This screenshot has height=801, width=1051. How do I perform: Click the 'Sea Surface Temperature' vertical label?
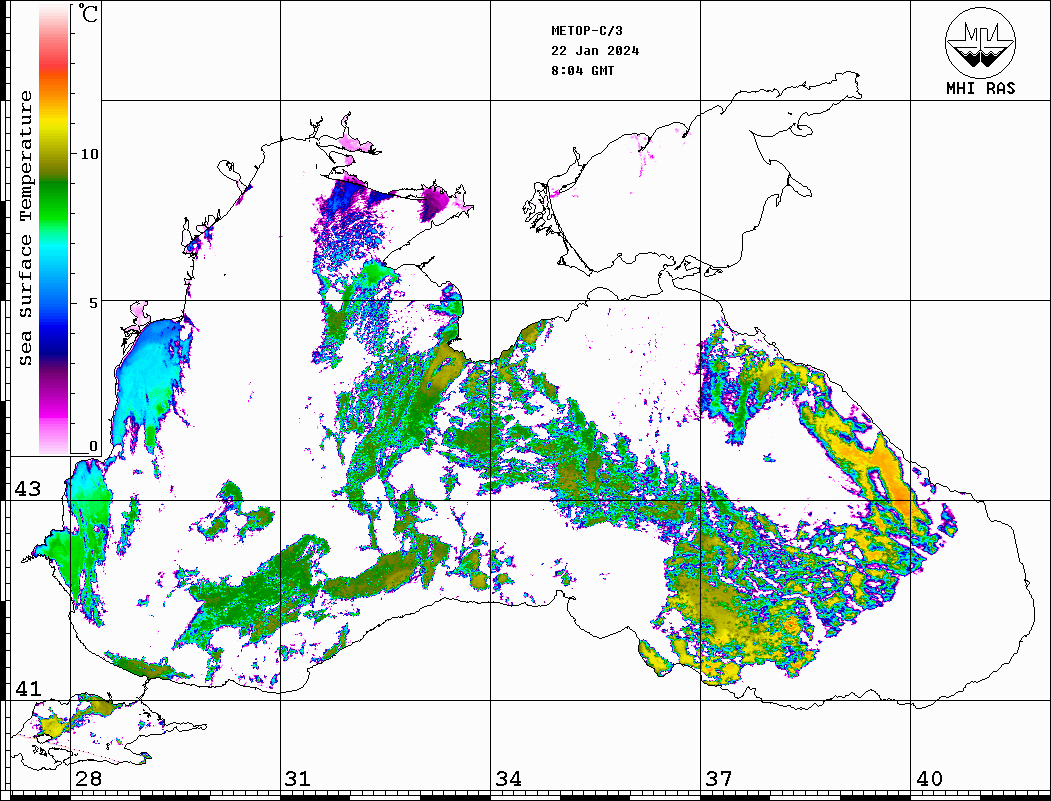[x=25, y=229]
